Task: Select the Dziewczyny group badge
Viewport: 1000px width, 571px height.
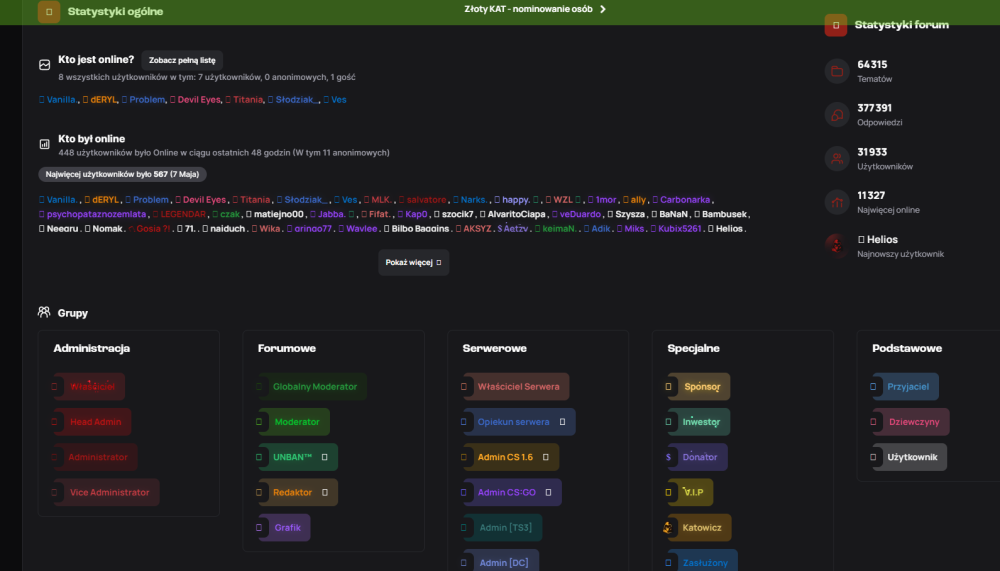Action: (911, 422)
